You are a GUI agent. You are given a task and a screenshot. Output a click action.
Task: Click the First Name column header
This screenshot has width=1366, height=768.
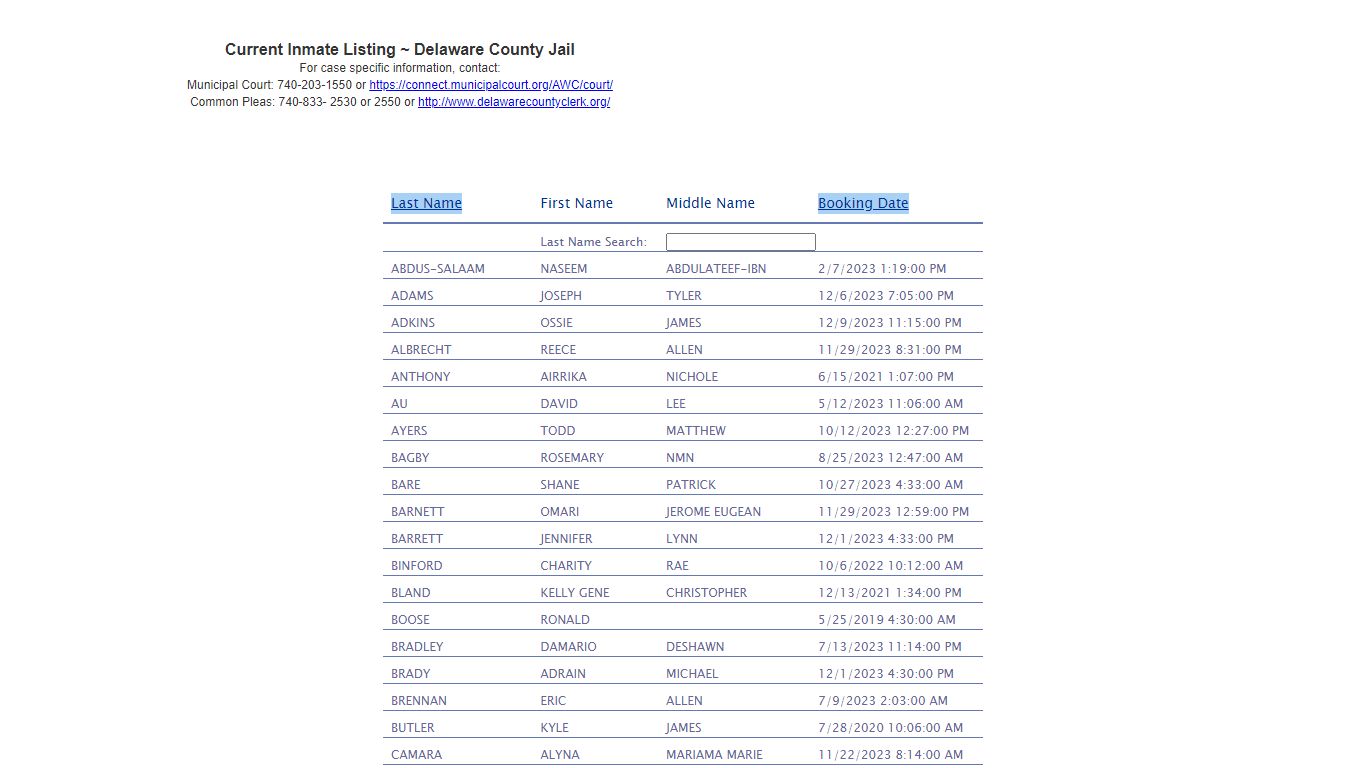(577, 203)
